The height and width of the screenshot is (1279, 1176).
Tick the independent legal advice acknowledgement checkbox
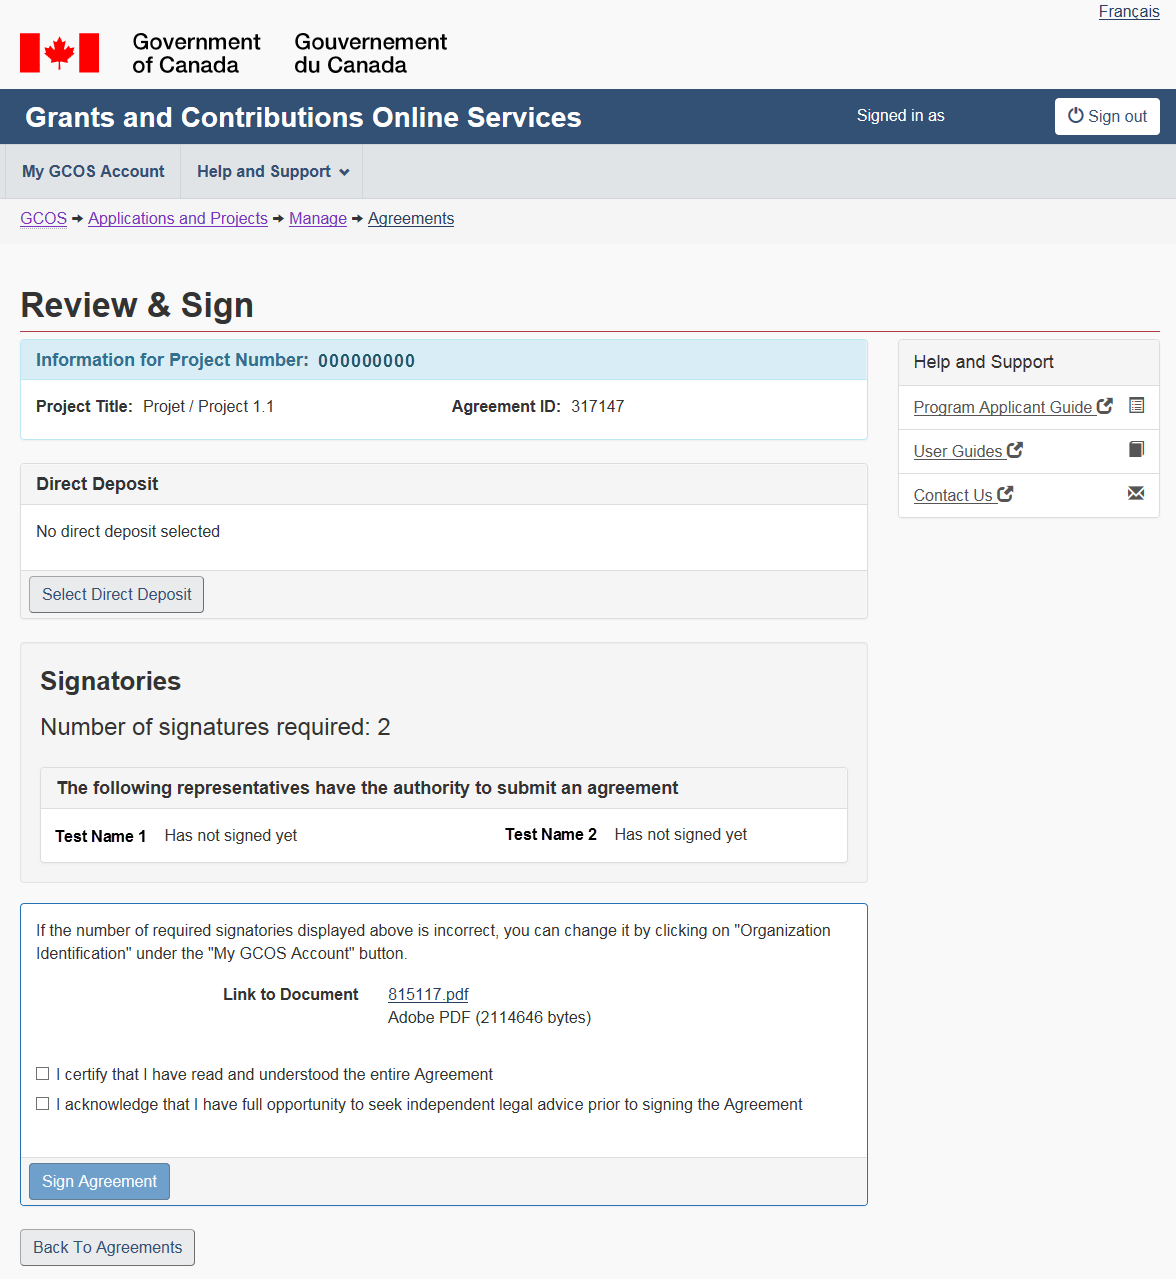[43, 1104]
